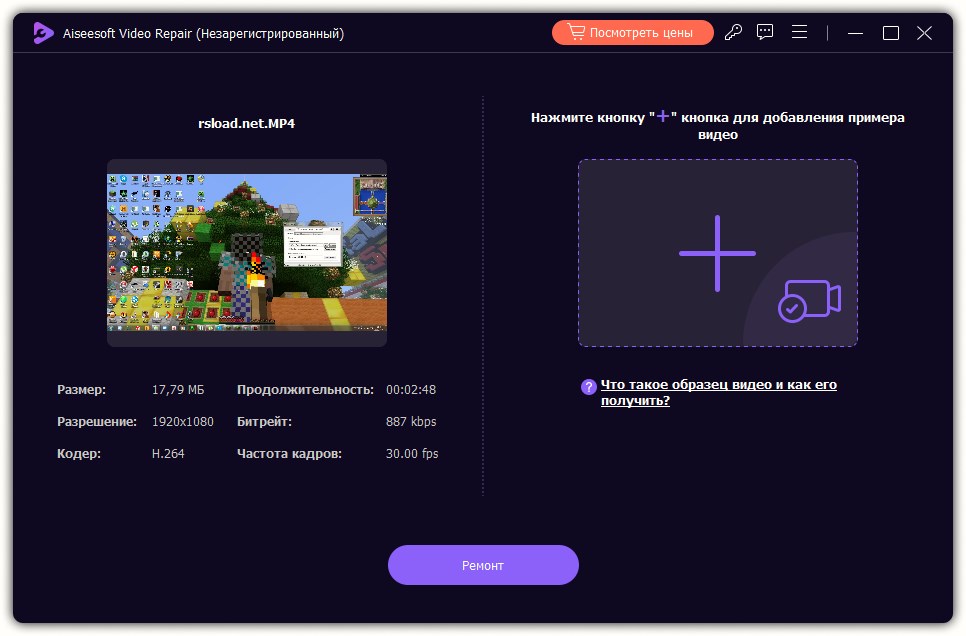Click the key registration icon in the title bar

tap(733, 31)
